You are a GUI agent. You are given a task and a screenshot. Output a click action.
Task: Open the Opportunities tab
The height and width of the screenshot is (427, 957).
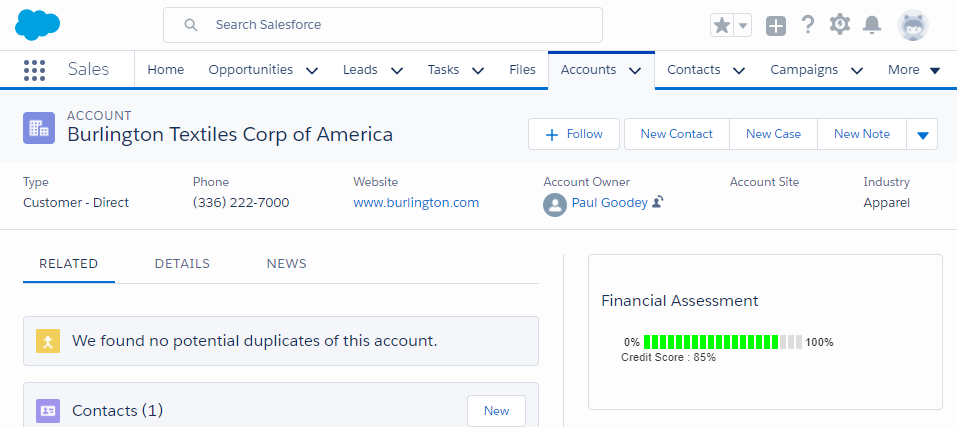coord(251,70)
